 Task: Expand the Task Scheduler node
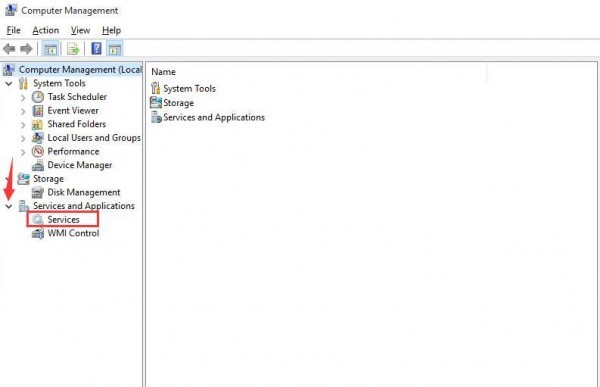point(23,98)
